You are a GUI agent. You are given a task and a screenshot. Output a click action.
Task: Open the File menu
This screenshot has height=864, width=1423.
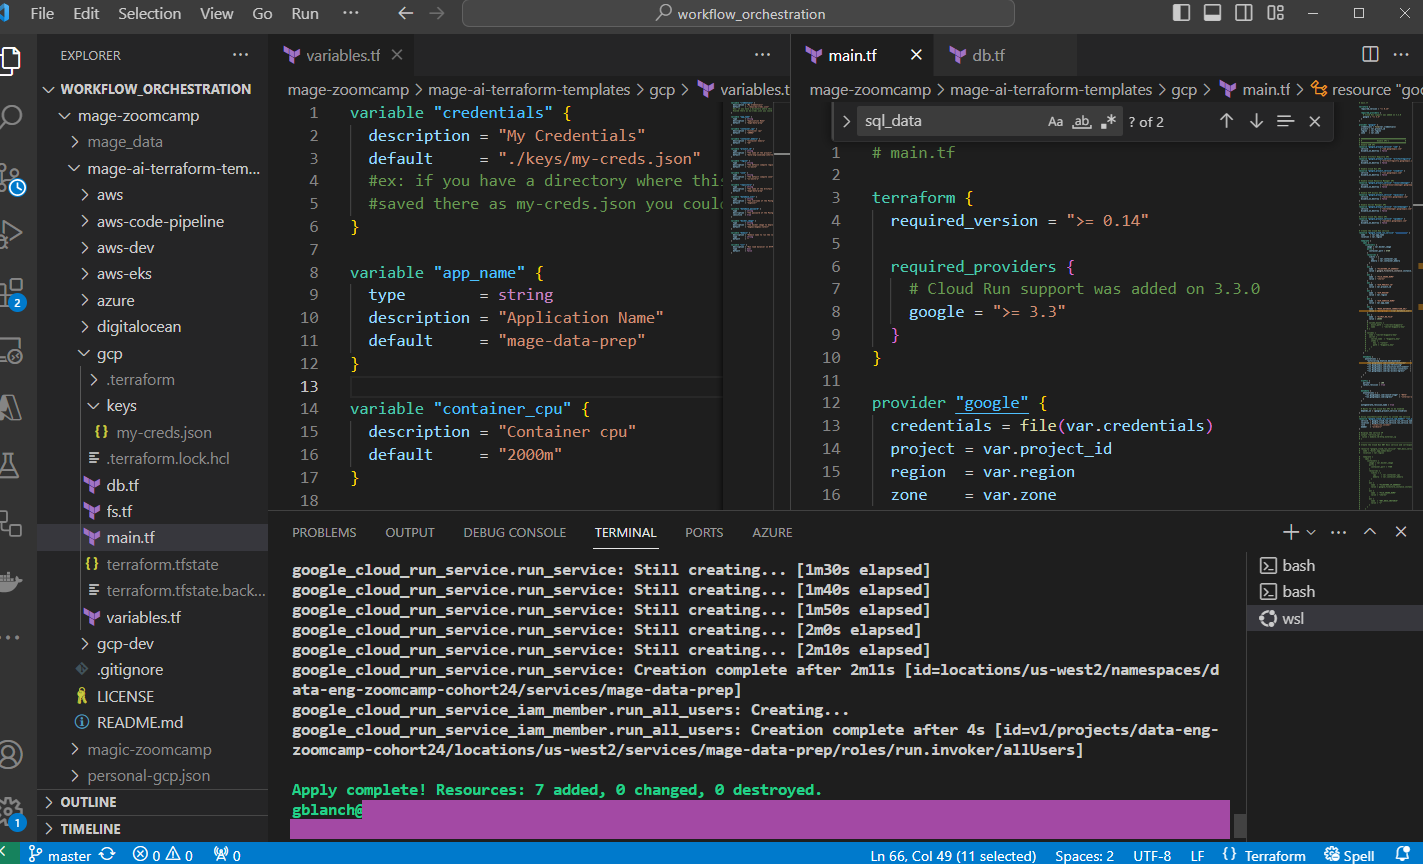(x=42, y=14)
